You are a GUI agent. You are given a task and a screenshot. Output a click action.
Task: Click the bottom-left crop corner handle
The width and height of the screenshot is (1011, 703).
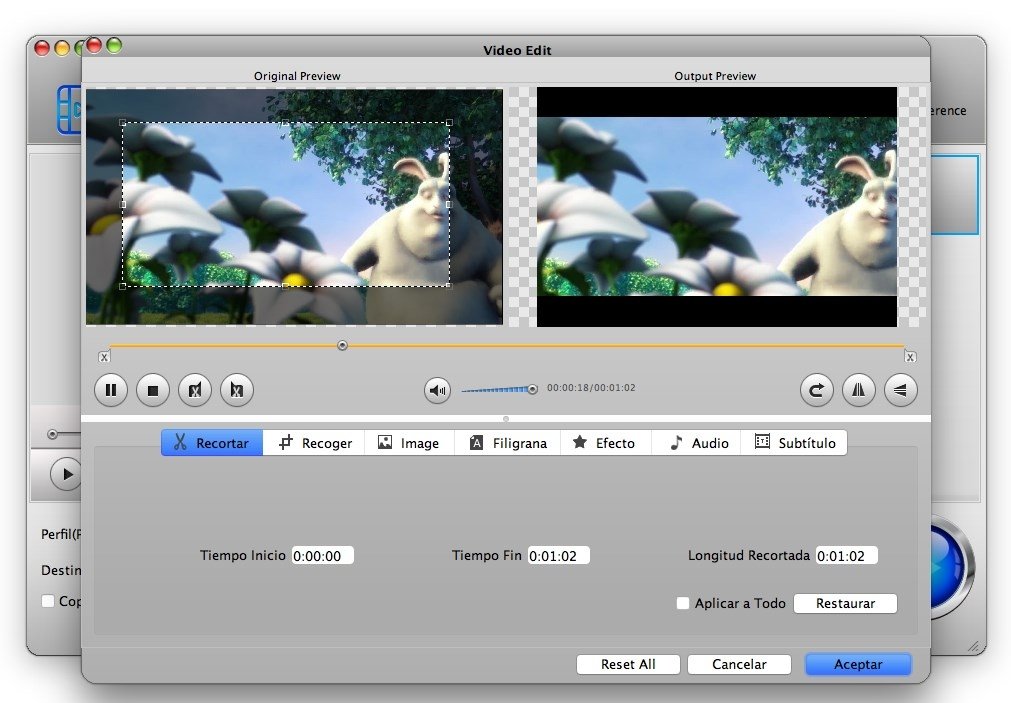point(123,286)
